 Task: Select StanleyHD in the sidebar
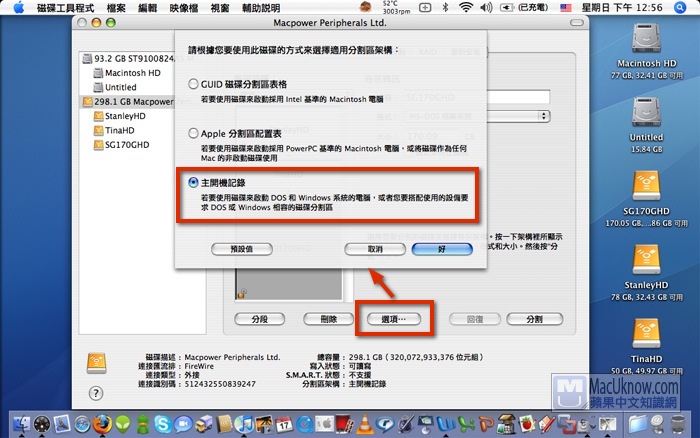[120, 116]
